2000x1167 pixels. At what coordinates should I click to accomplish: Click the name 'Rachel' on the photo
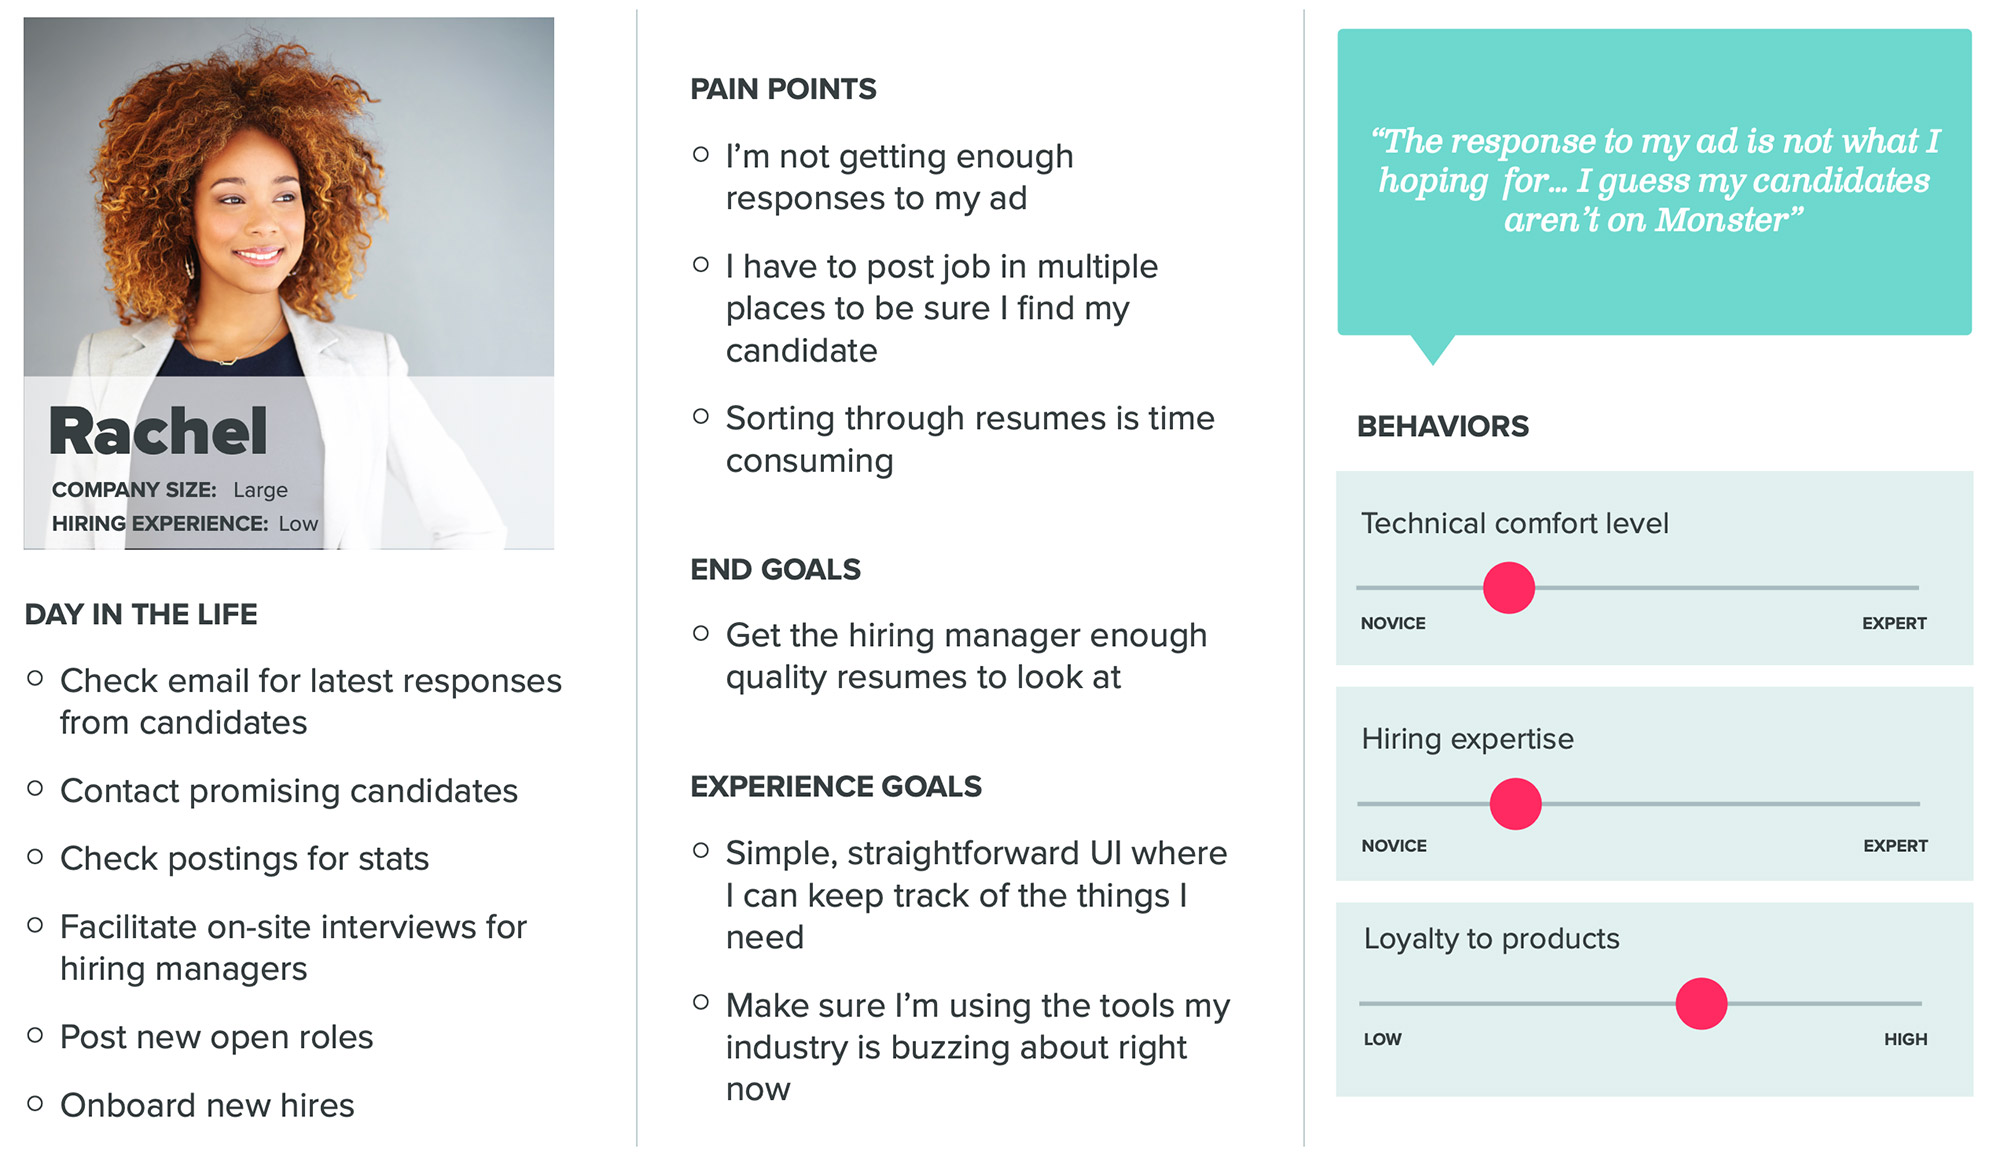[x=158, y=432]
